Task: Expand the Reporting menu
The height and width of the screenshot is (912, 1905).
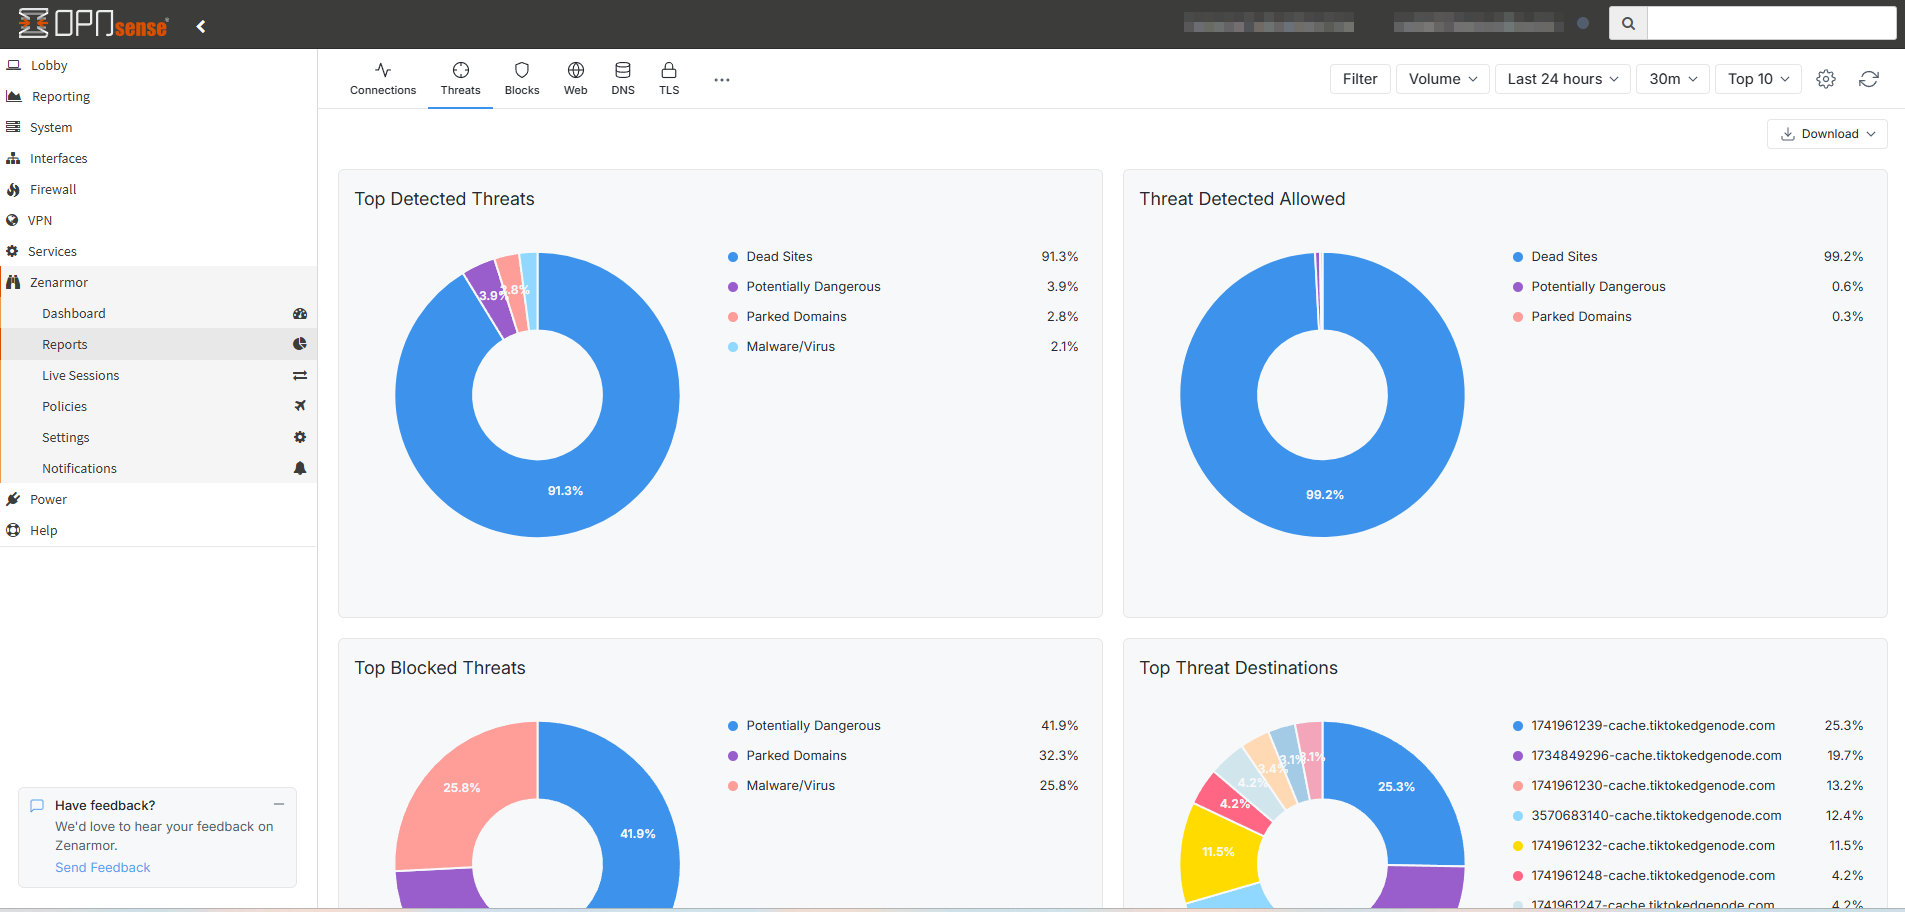Action: (x=158, y=96)
